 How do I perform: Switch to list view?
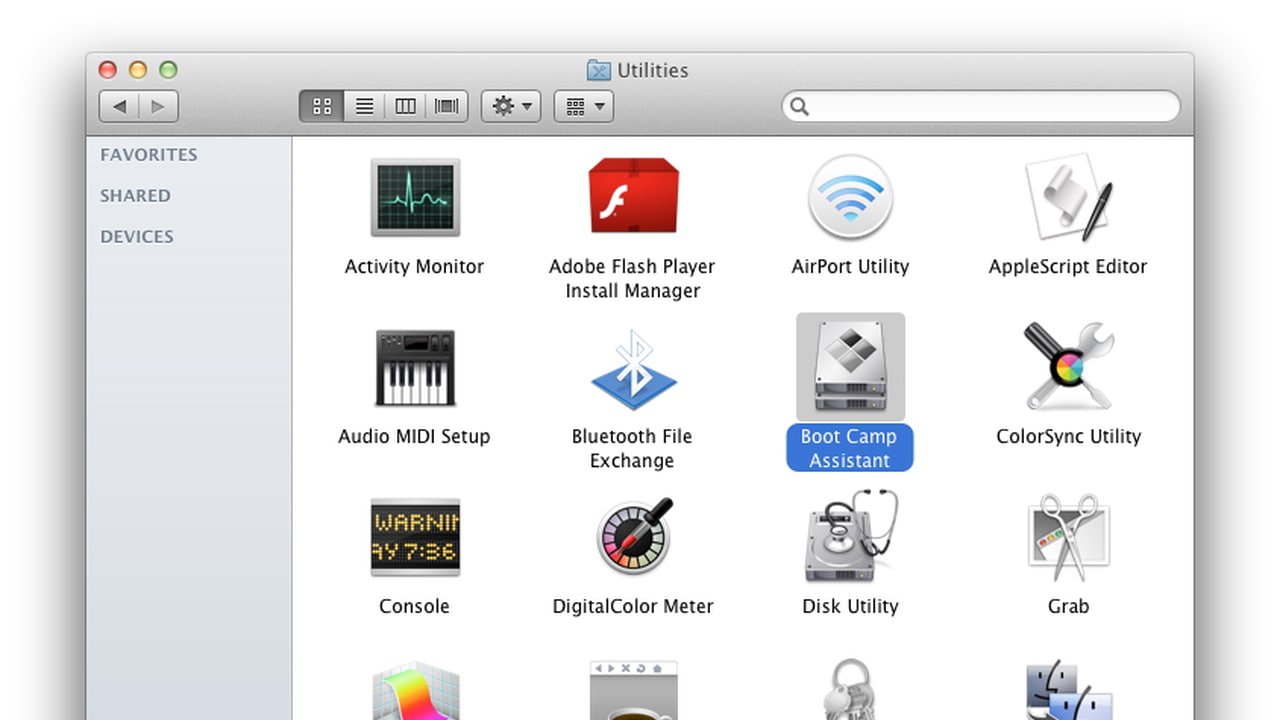click(365, 106)
